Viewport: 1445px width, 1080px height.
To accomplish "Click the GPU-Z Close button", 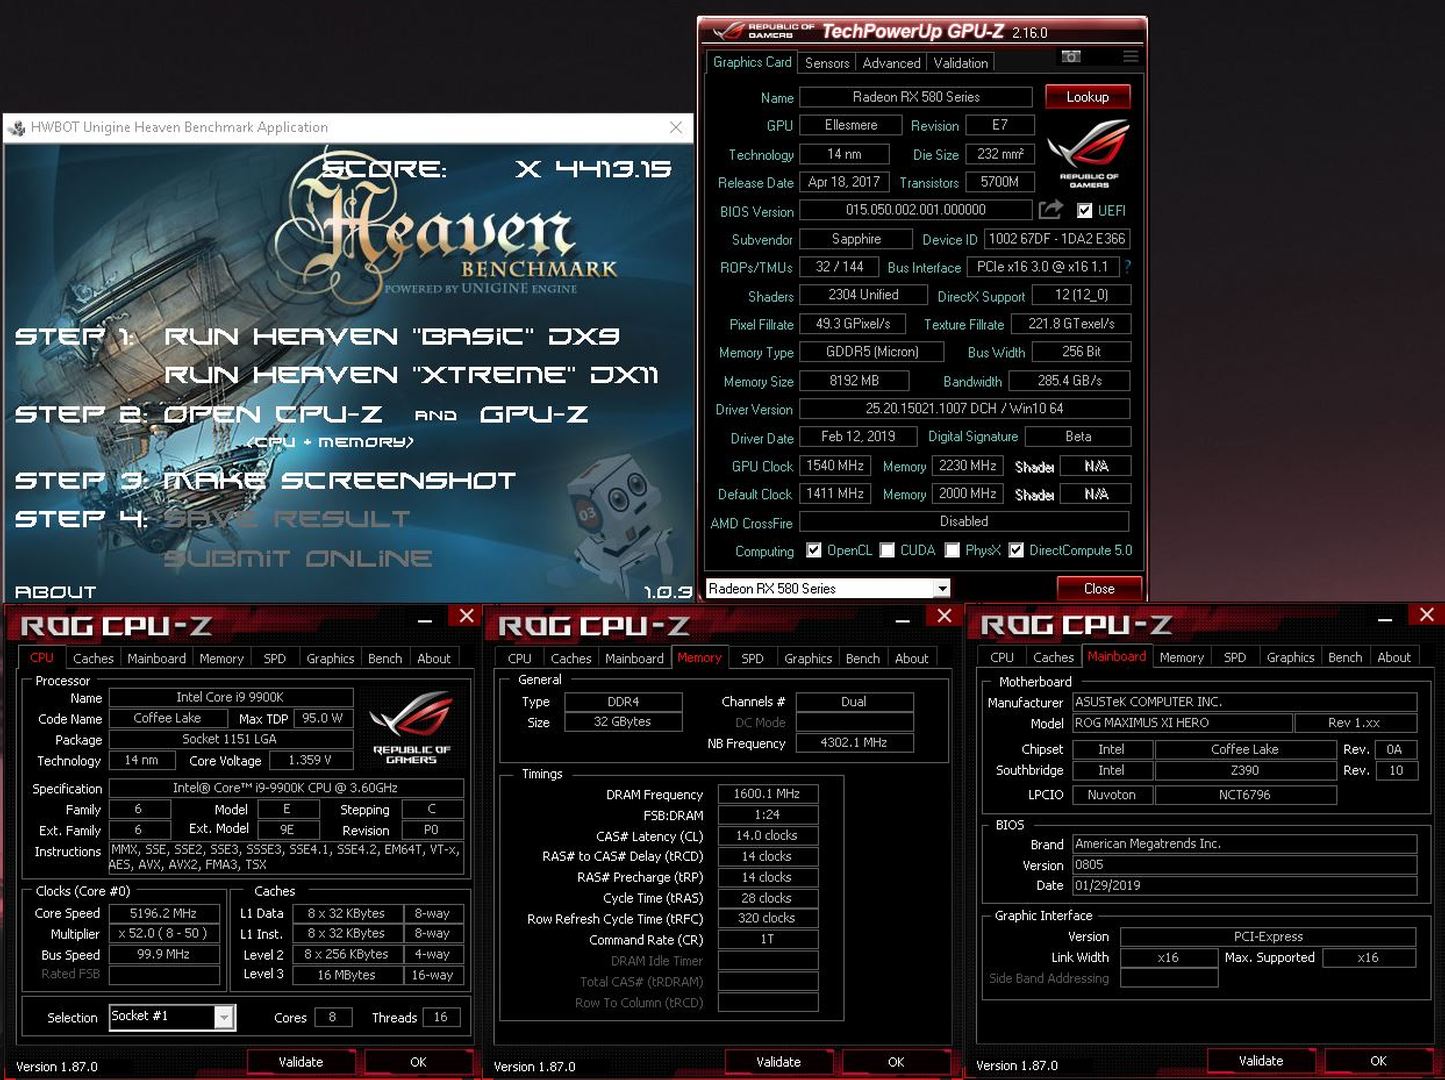I will coord(1098,588).
